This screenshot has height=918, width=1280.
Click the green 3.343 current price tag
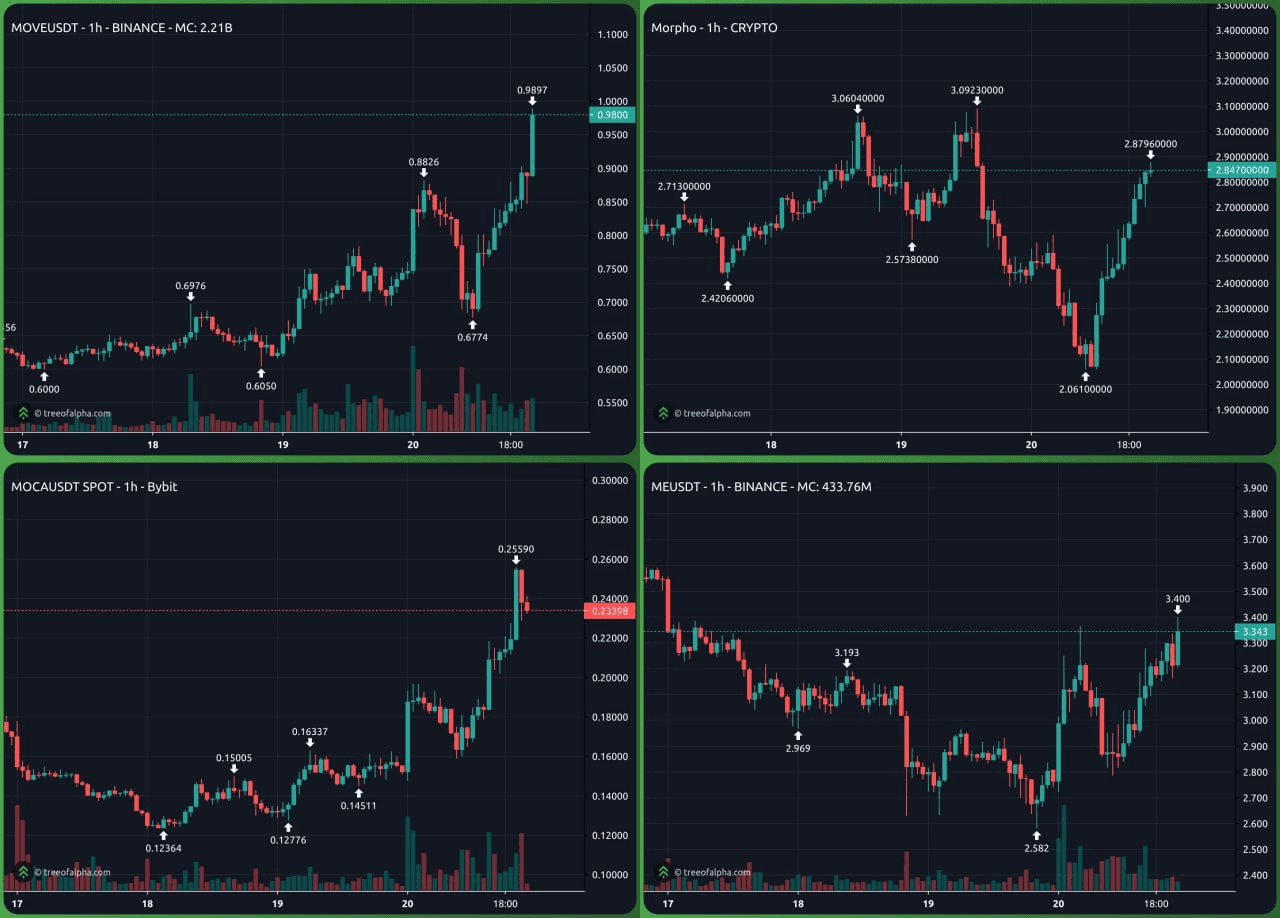(x=1254, y=631)
